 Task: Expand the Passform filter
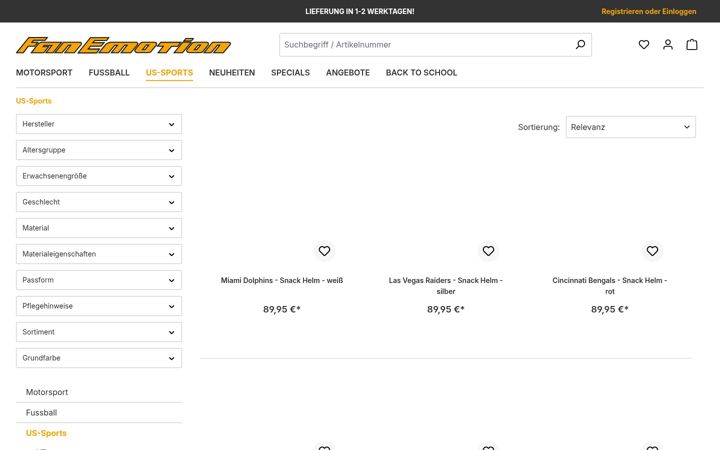99,280
